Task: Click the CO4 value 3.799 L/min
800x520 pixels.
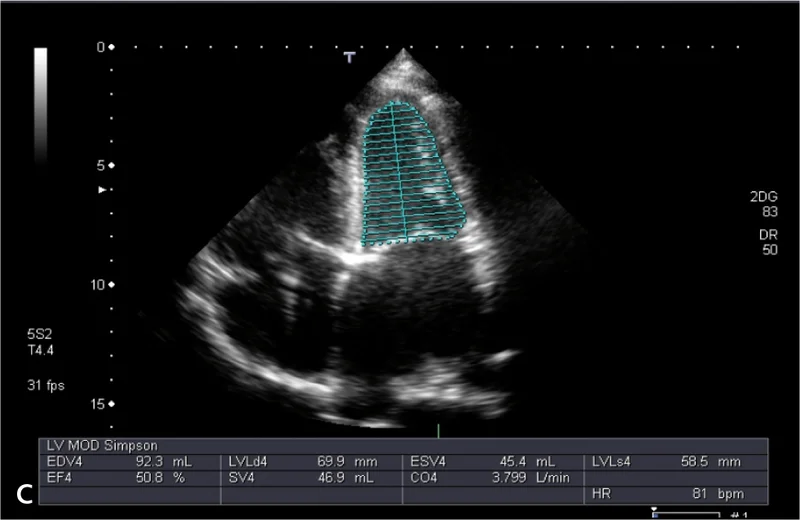Action: coord(531,478)
